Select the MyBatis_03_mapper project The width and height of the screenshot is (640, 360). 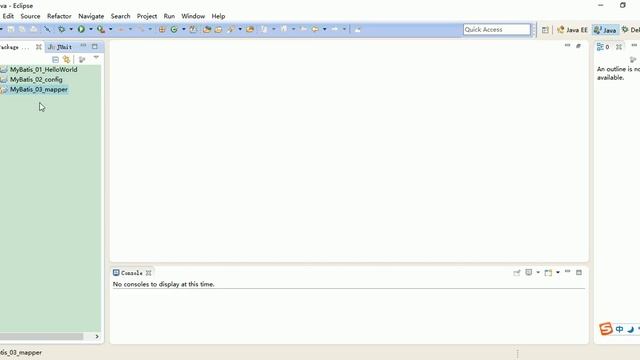pos(39,89)
